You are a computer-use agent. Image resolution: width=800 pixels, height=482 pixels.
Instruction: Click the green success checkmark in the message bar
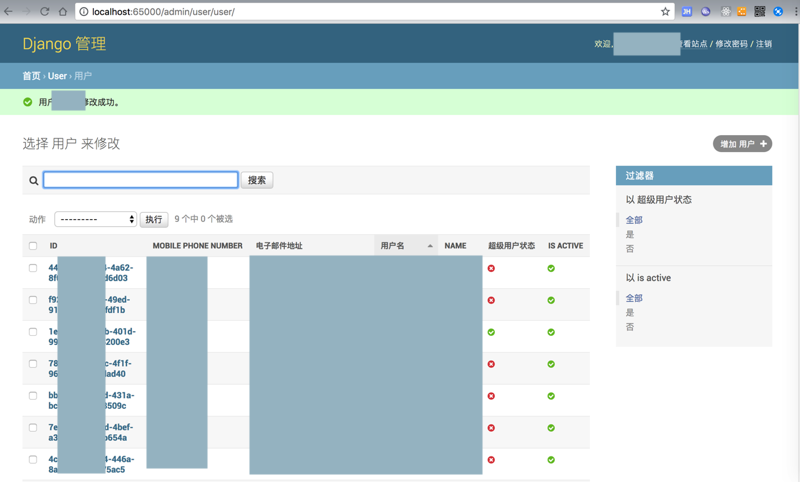[28, 102]
